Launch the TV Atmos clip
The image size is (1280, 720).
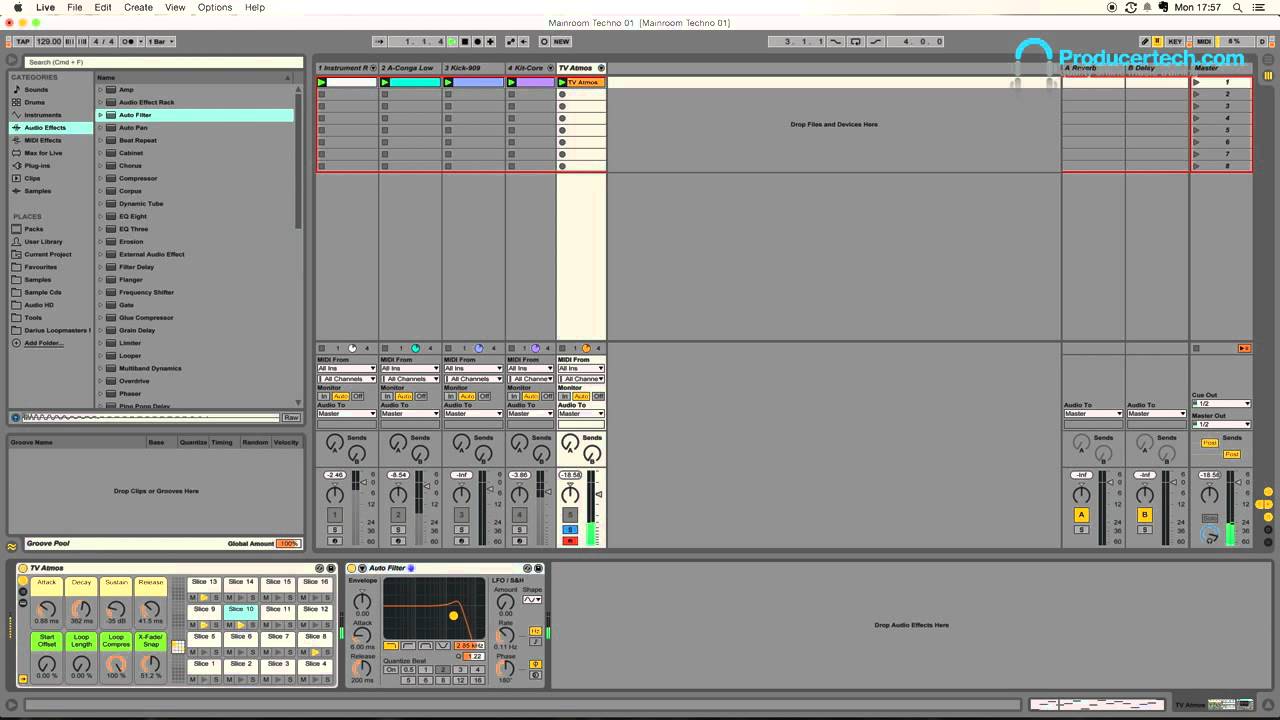562,82
